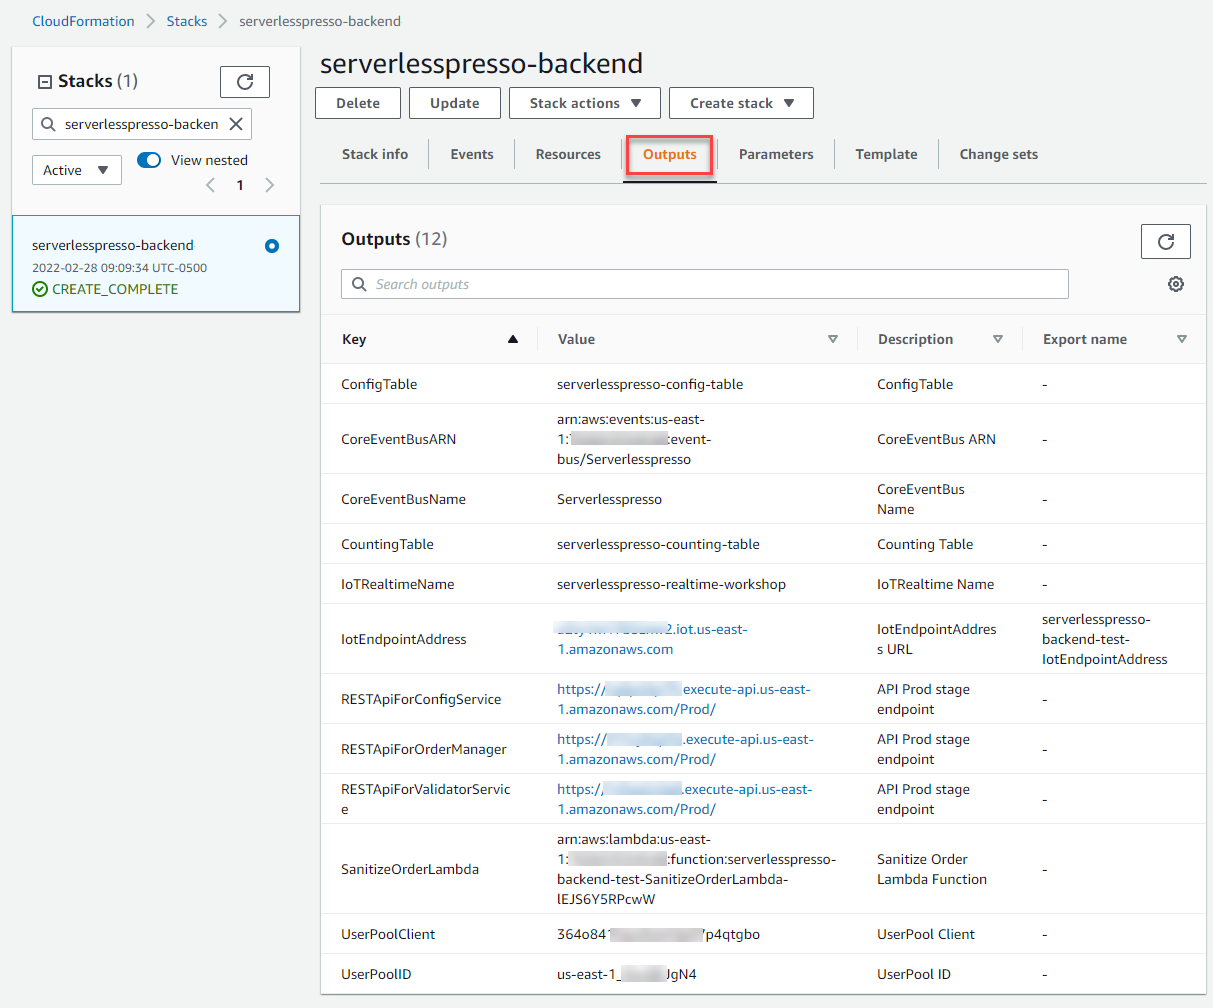Click the CoreEventBusARN key cell
The image size is (1213, 1008).
tap(399, 439)
